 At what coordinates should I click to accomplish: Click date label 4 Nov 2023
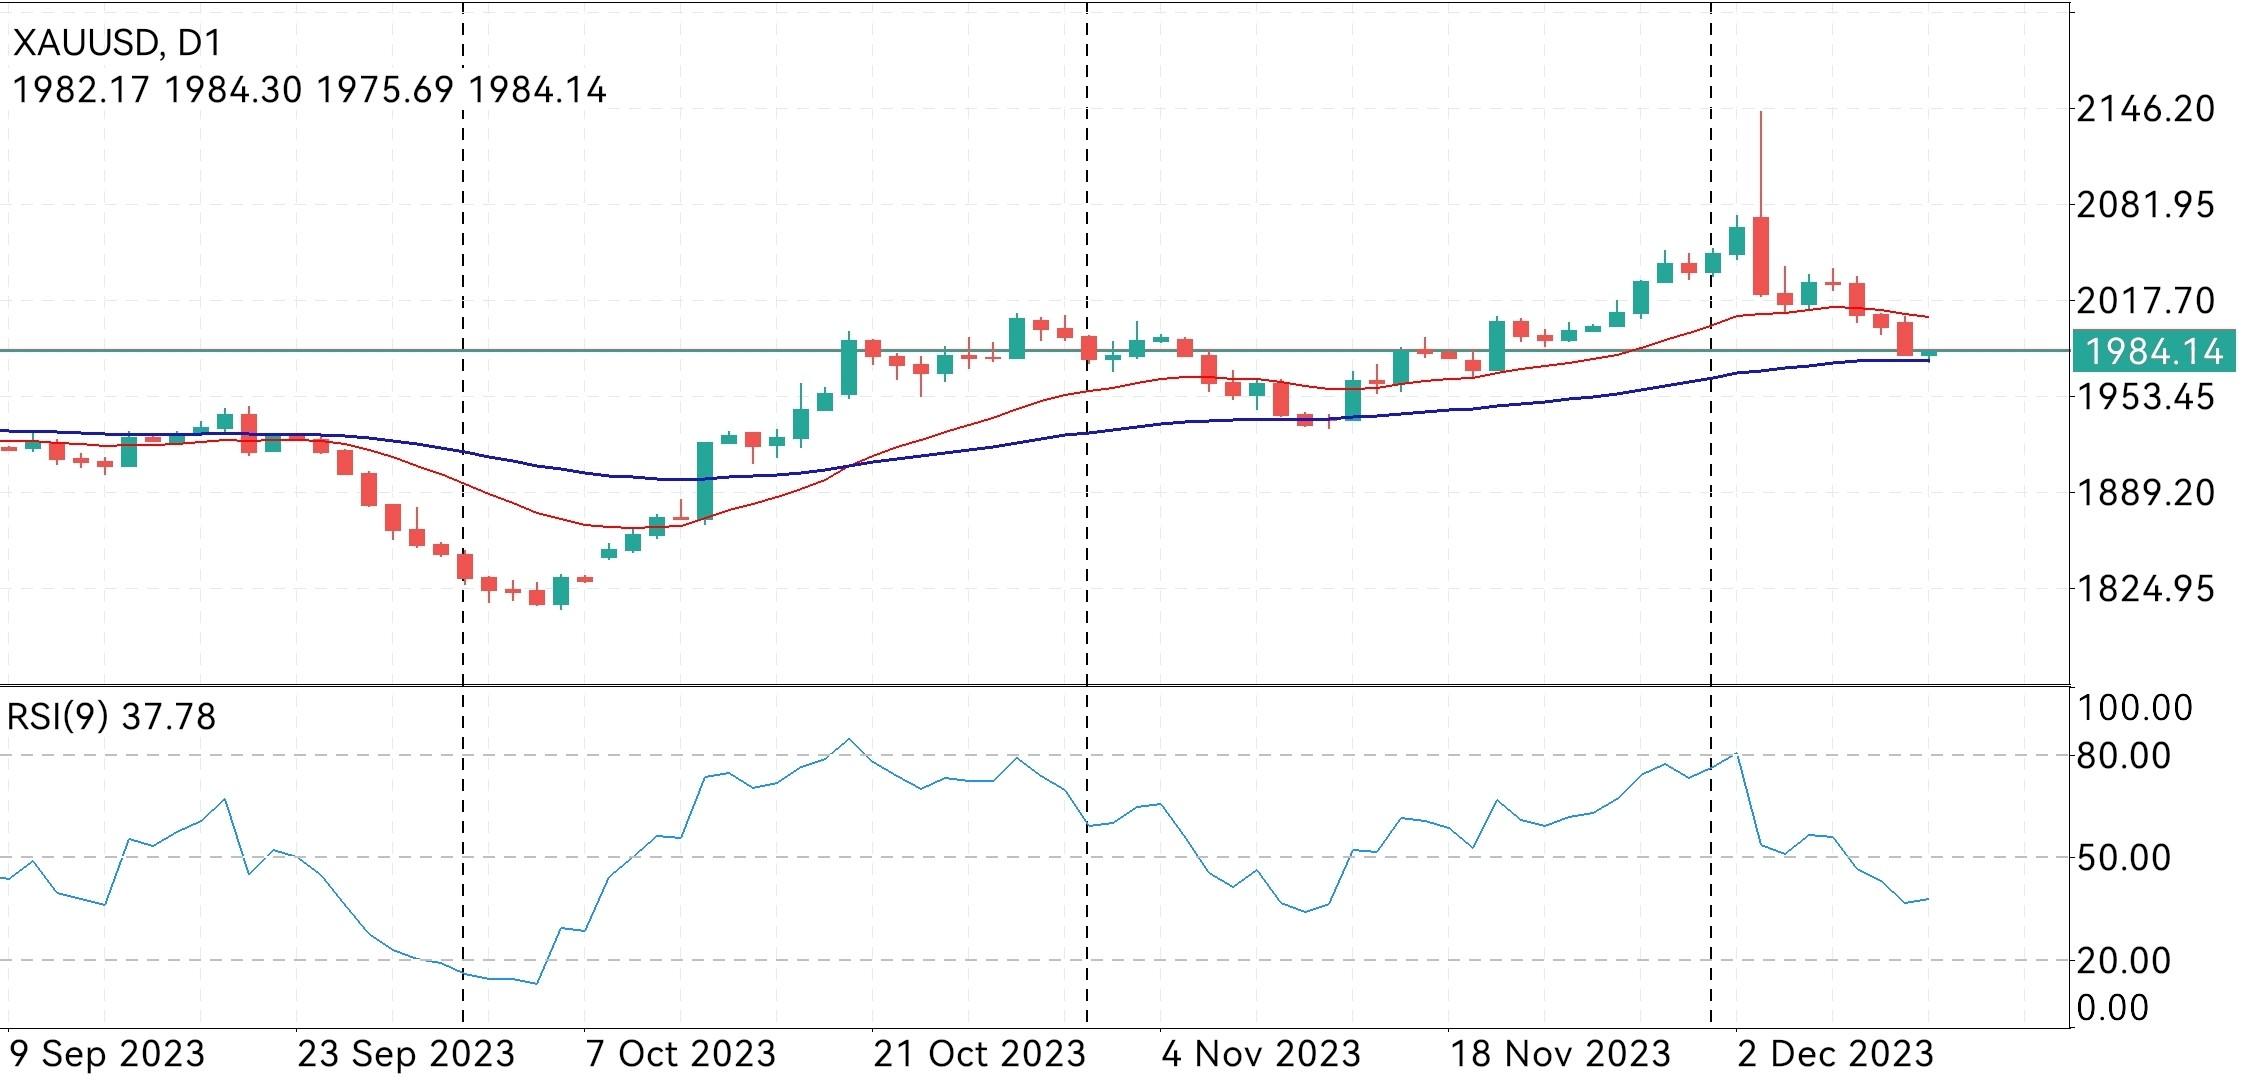[x=1261, y=1054]
